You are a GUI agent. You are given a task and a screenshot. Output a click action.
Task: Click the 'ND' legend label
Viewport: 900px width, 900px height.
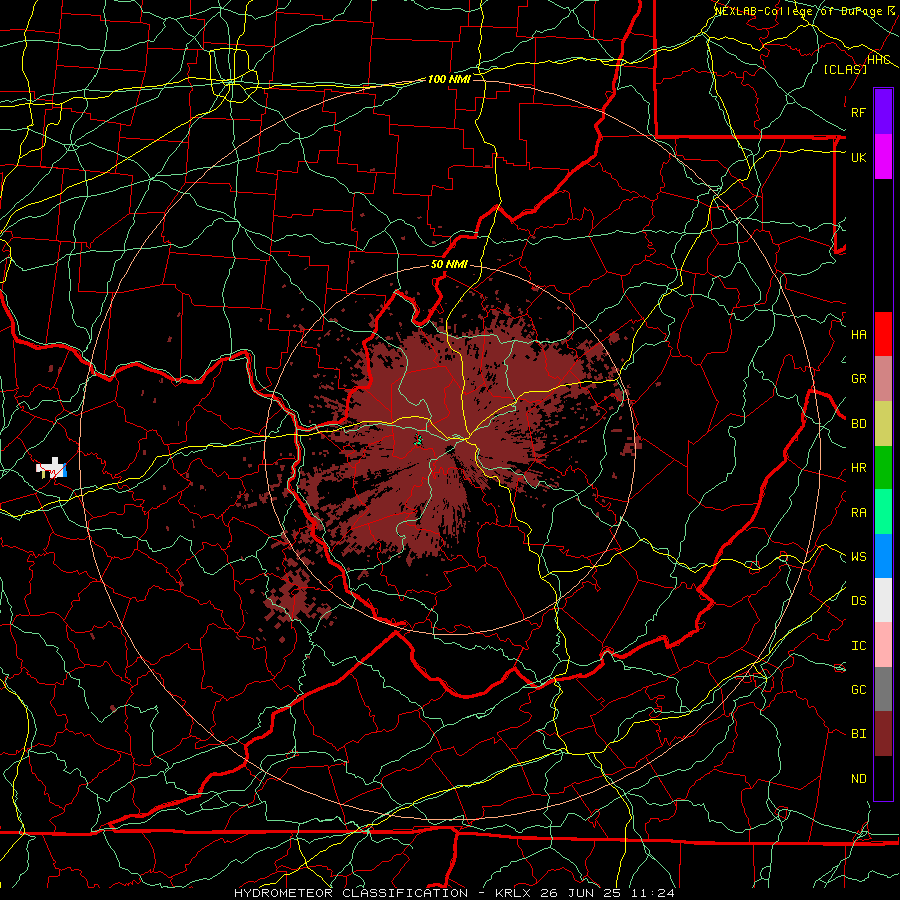tap(858, 779)
